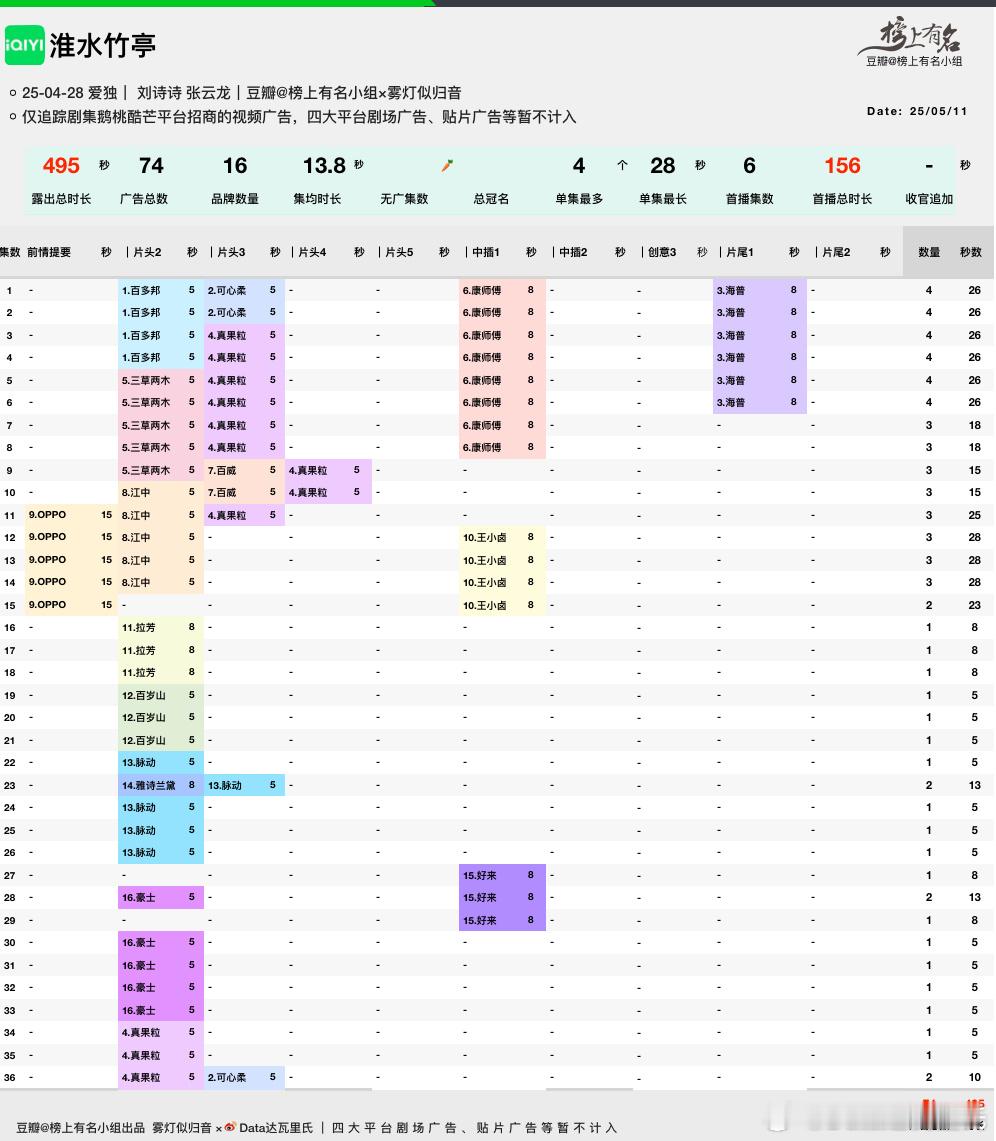Image resolution: width=996 pixels, height=1141 pixels.
Task: Select the 13.8 average duration value
Action: click(x=324, y=165)
